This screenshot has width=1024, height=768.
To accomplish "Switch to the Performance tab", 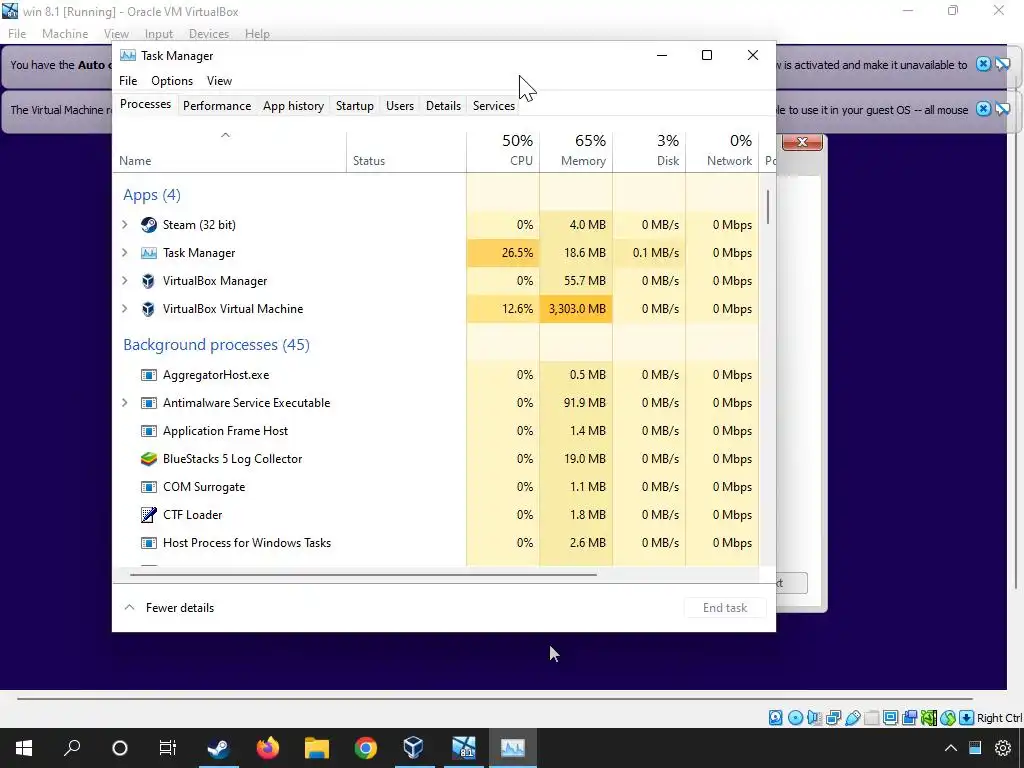I will 217,106.
